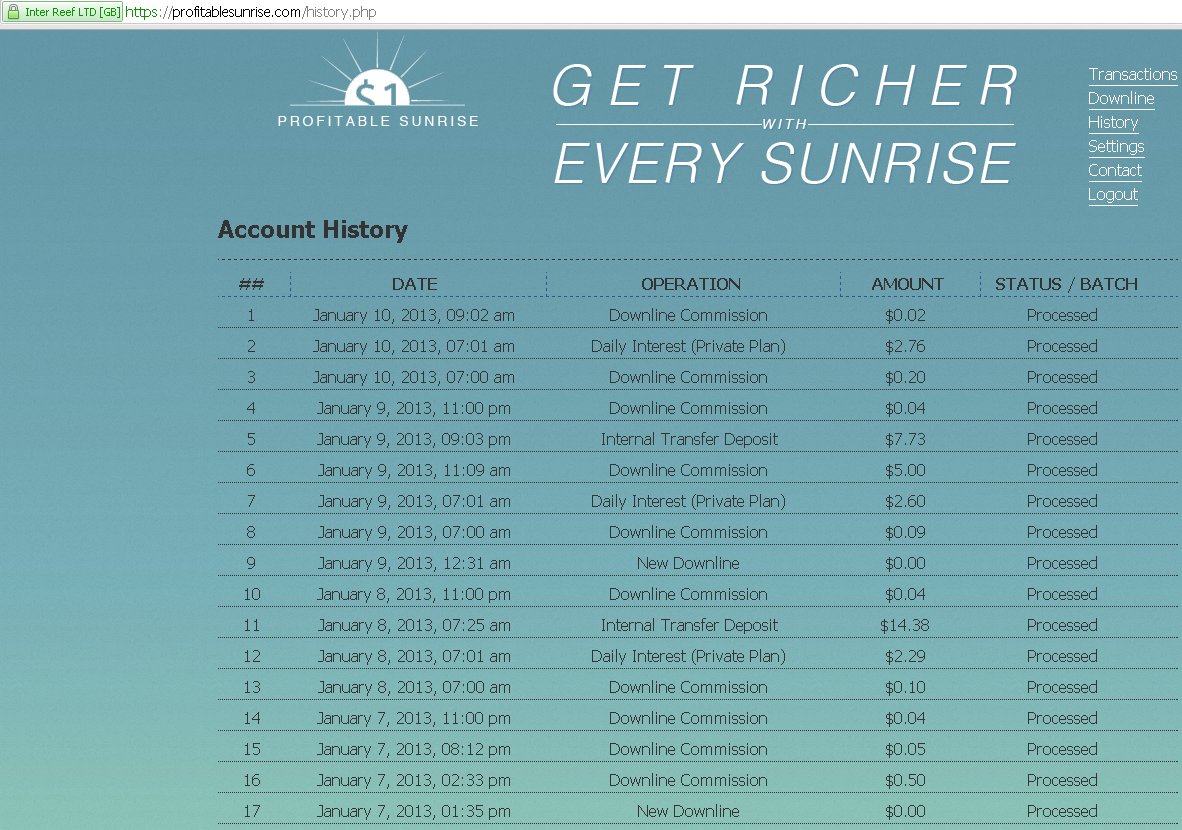Click New Downline operation in row 17
1182x830 pixels.
(687, 811)
